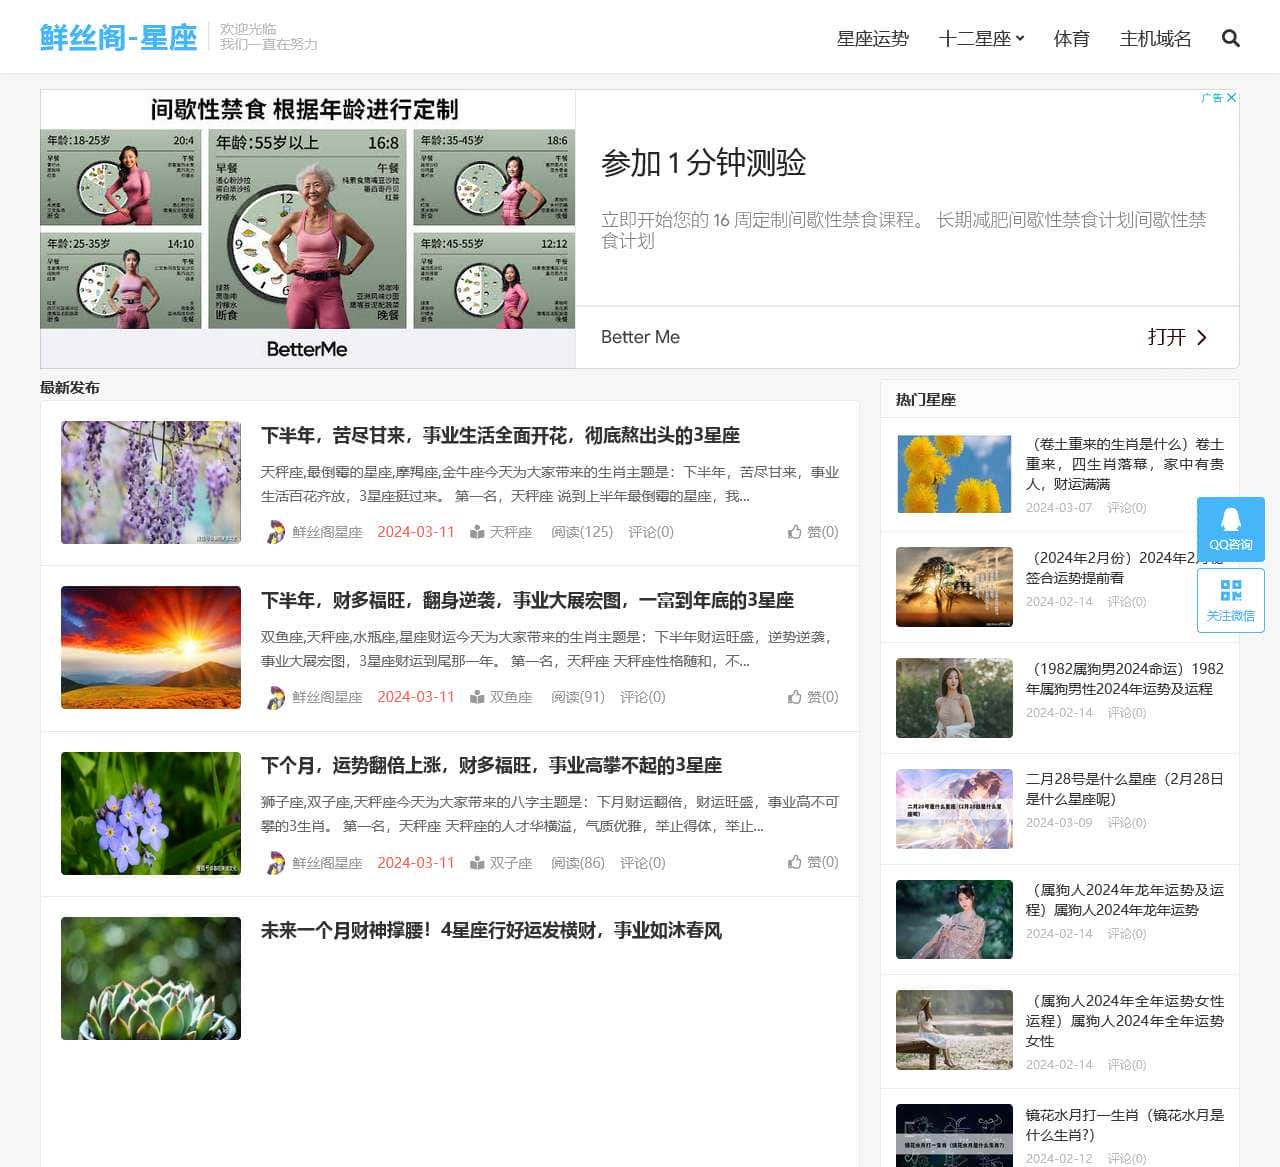Open the 参加 1 分钟测验 ad headline
Image resolution: width=1280 pixels, height=1167 pixels.
[704, 162]
